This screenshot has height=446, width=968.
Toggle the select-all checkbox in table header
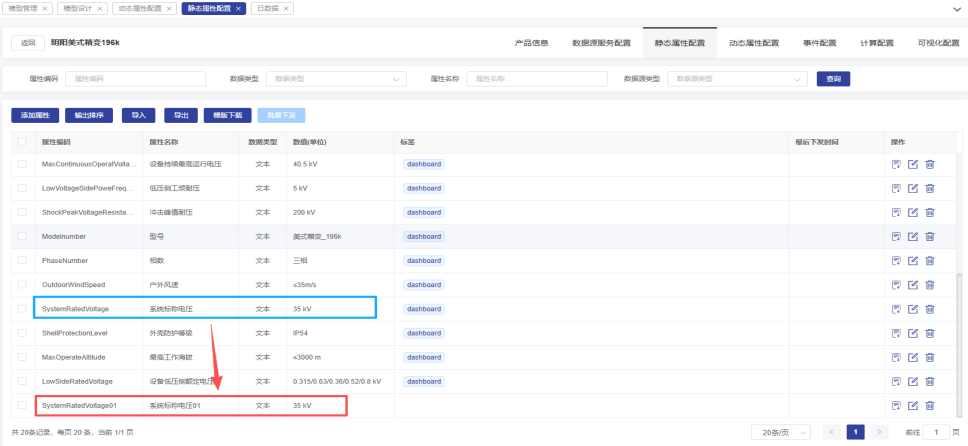click(22, 142)
